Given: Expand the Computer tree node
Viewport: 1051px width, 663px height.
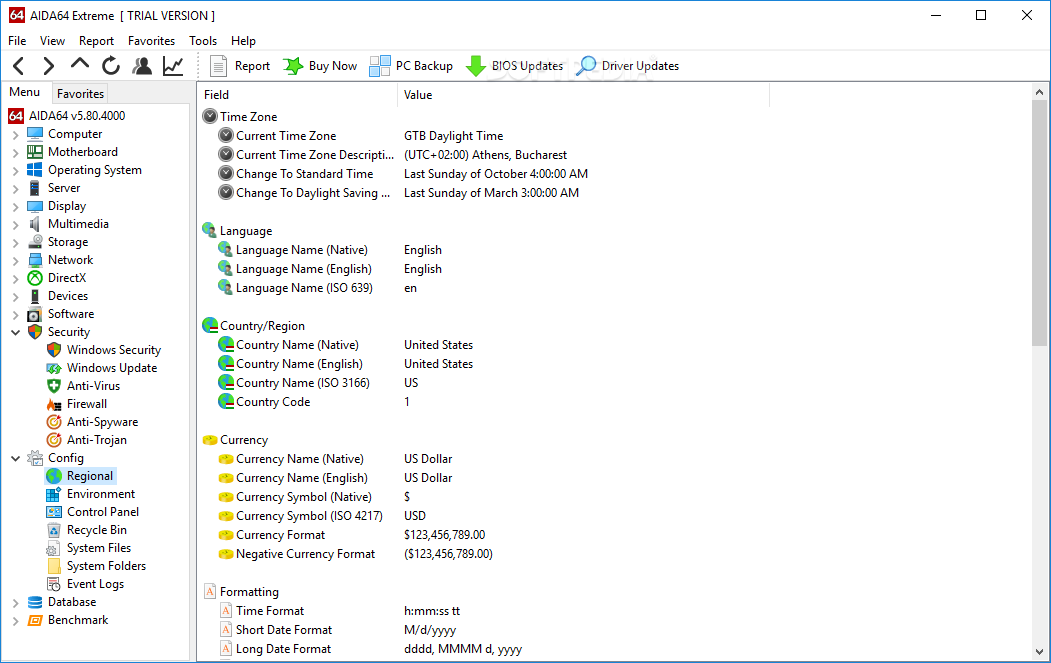Looking at the screenshot, I should (15, 135).
